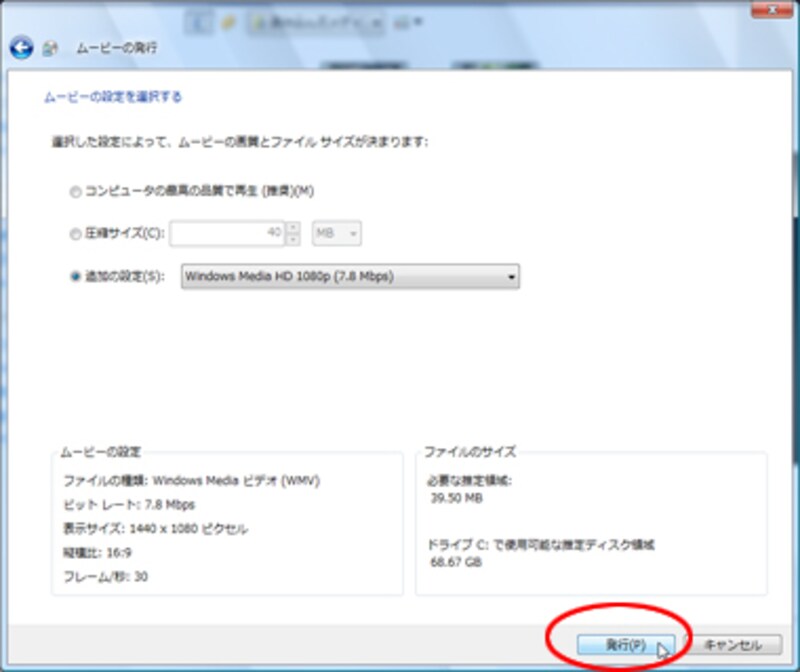
Task: Click the arrow of the additional settings combo box
Action: [x=511, y=277]
